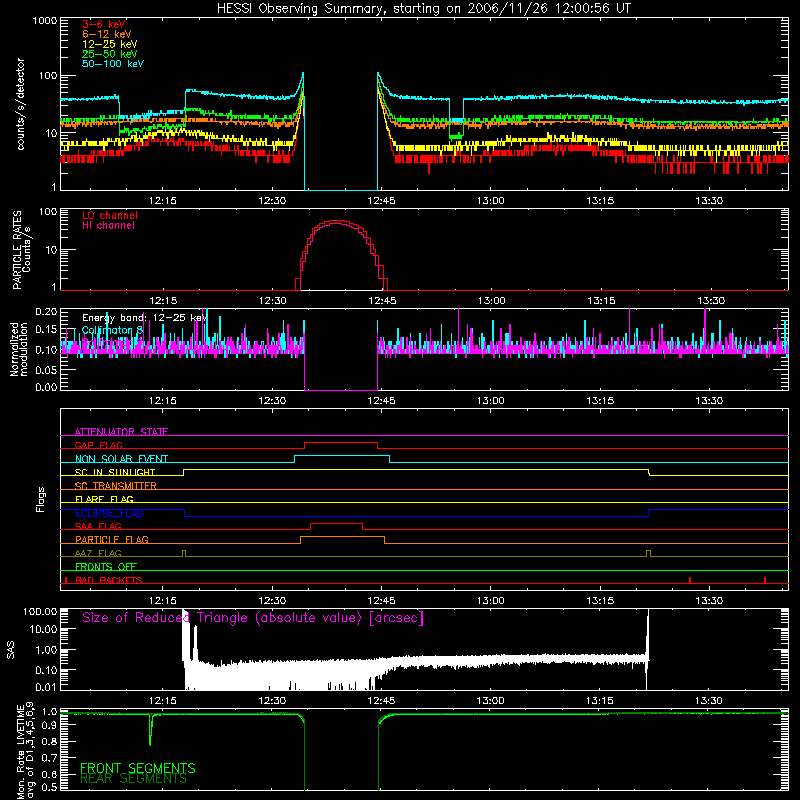
Task: Click the PARTICLE FLAG label
Action: point(112,539)
